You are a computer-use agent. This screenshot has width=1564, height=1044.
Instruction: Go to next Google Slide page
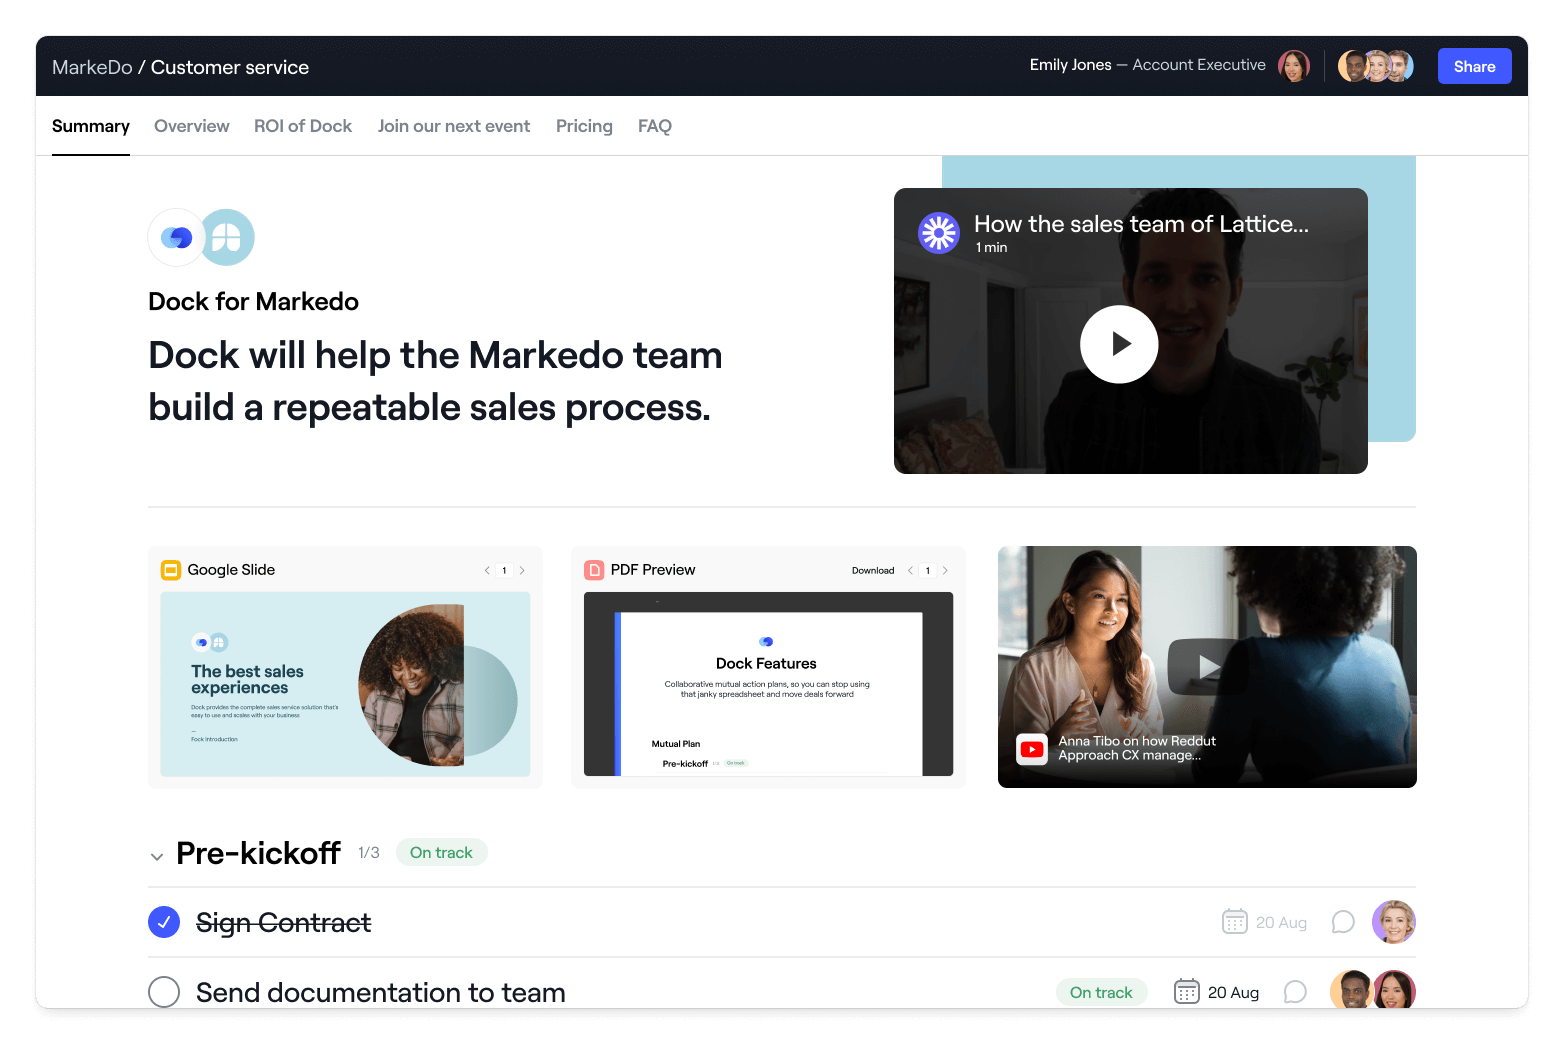pyautogui.click(x=522, y=570)
